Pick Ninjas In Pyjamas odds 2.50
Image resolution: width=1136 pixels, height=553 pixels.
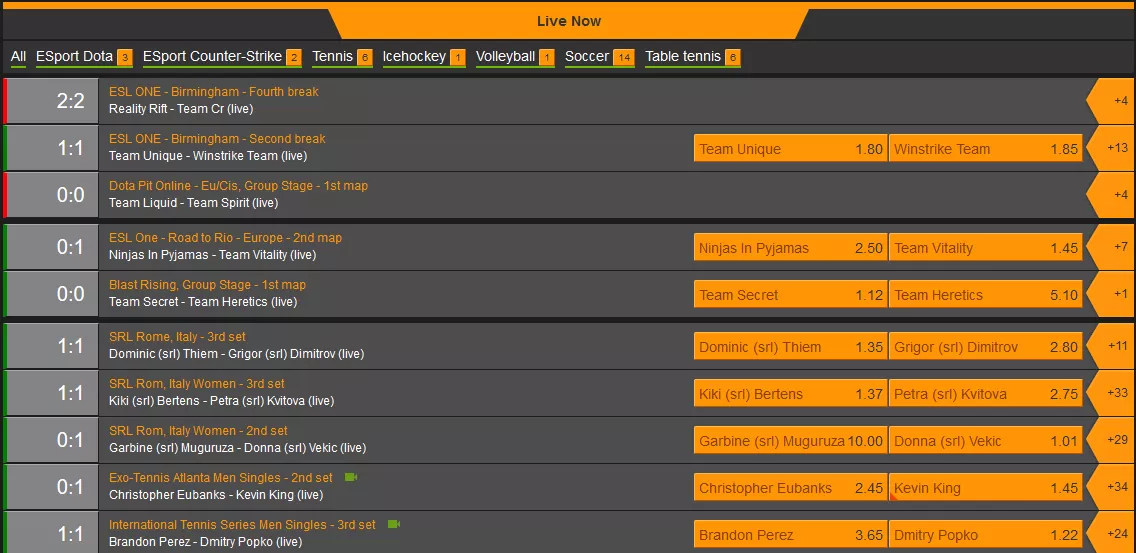pos(790,248)
